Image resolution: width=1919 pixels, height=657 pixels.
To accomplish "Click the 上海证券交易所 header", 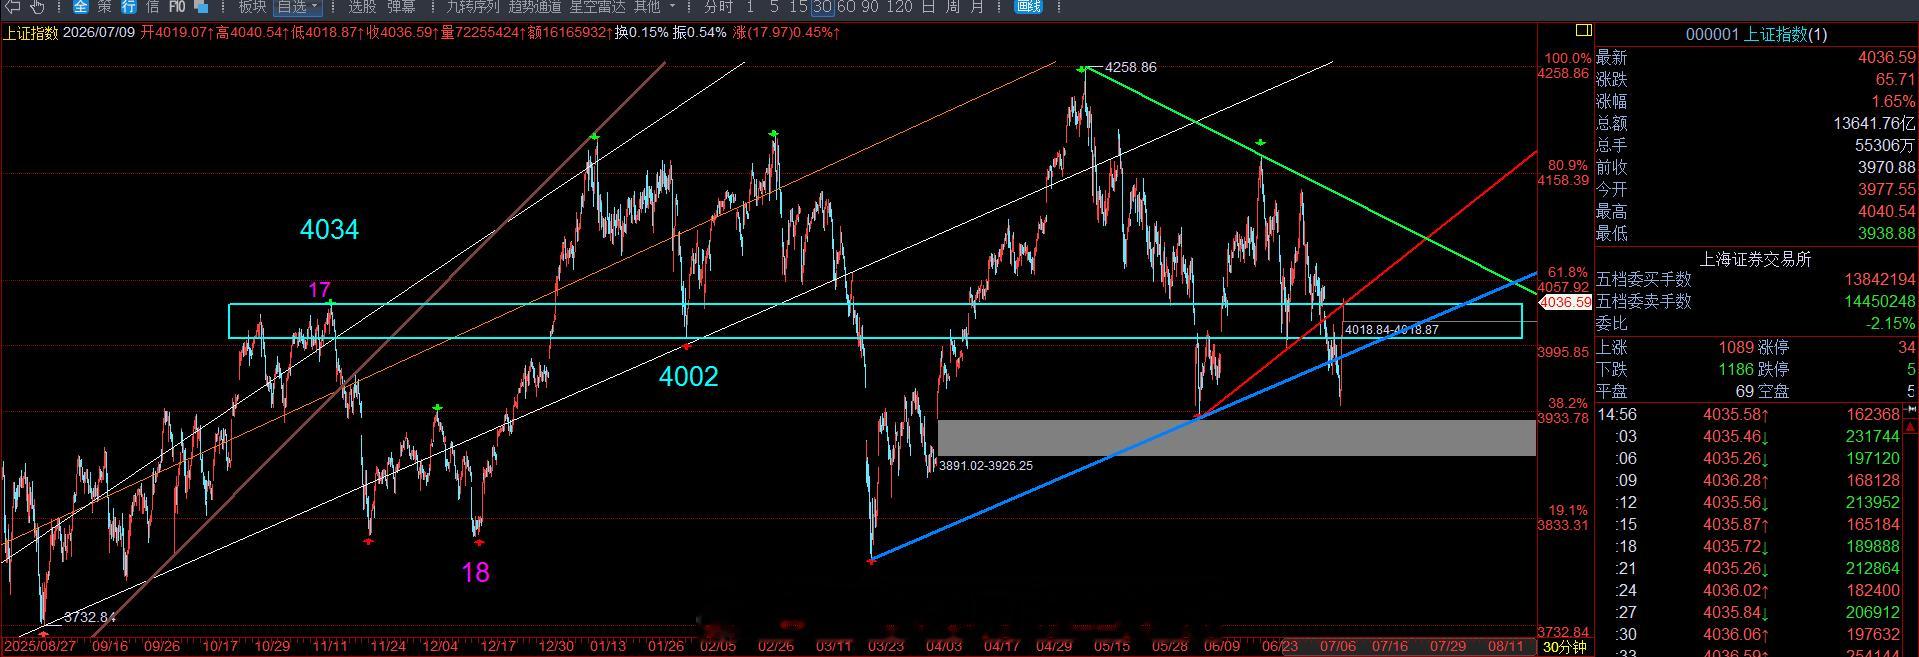I will pyautogui.click(x=1756, y=259).
